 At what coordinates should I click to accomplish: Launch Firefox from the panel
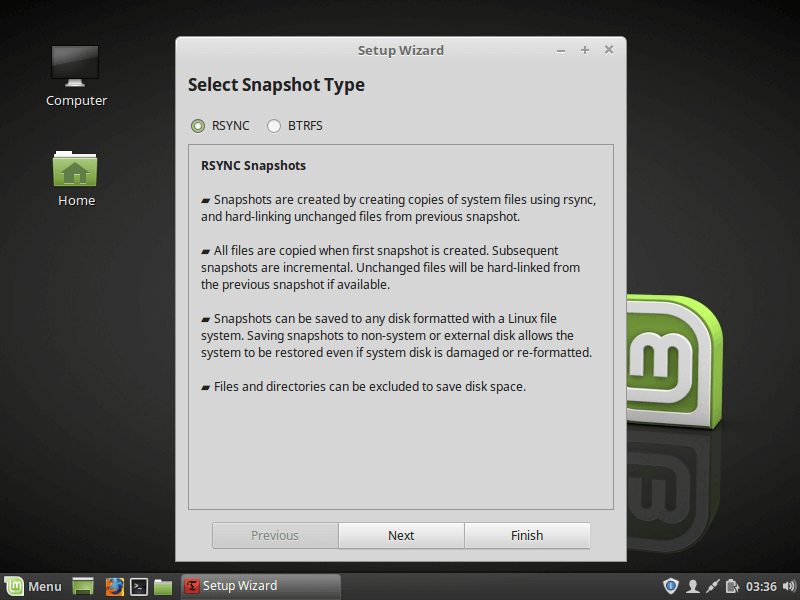point(115,586)
